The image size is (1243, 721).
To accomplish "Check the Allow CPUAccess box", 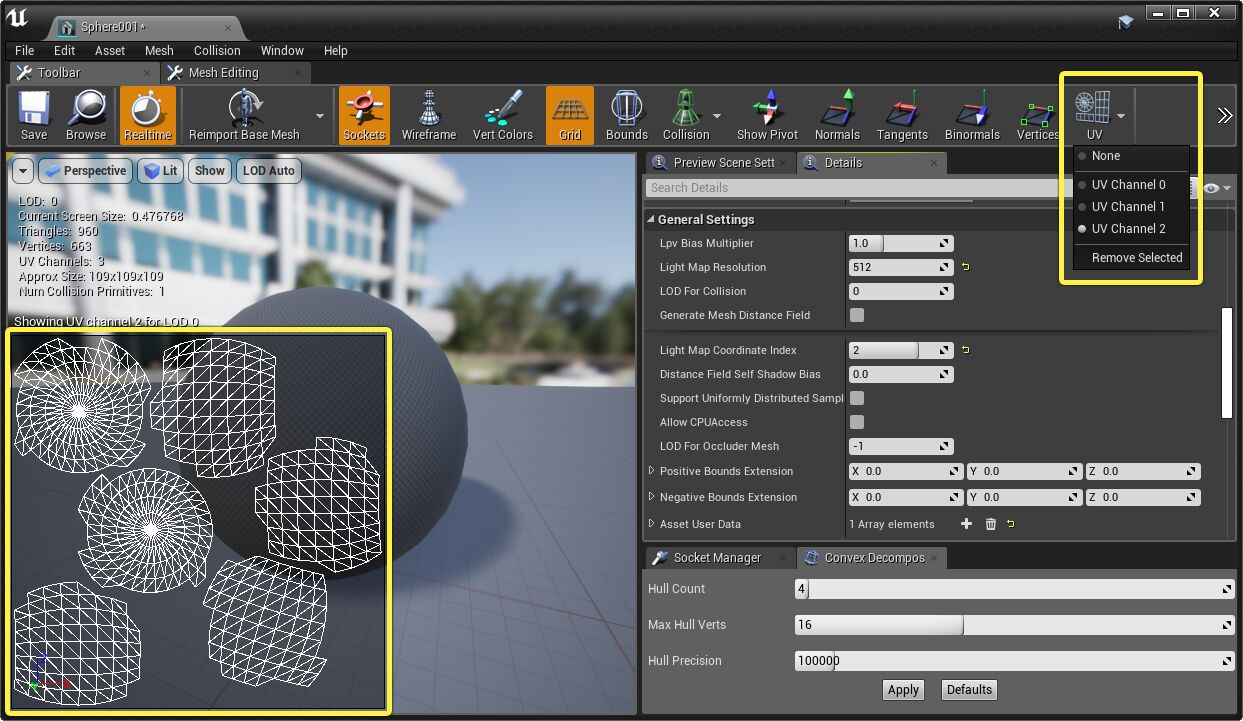I will coord(857,422).
